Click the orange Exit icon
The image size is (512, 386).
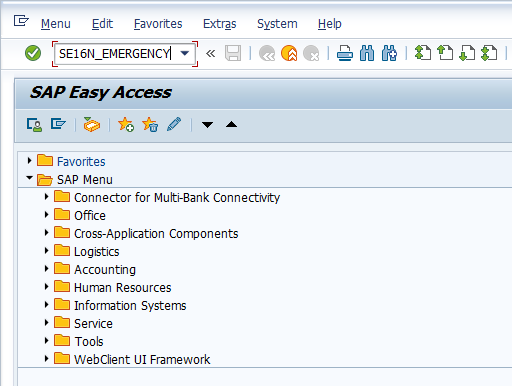(289, 53)
